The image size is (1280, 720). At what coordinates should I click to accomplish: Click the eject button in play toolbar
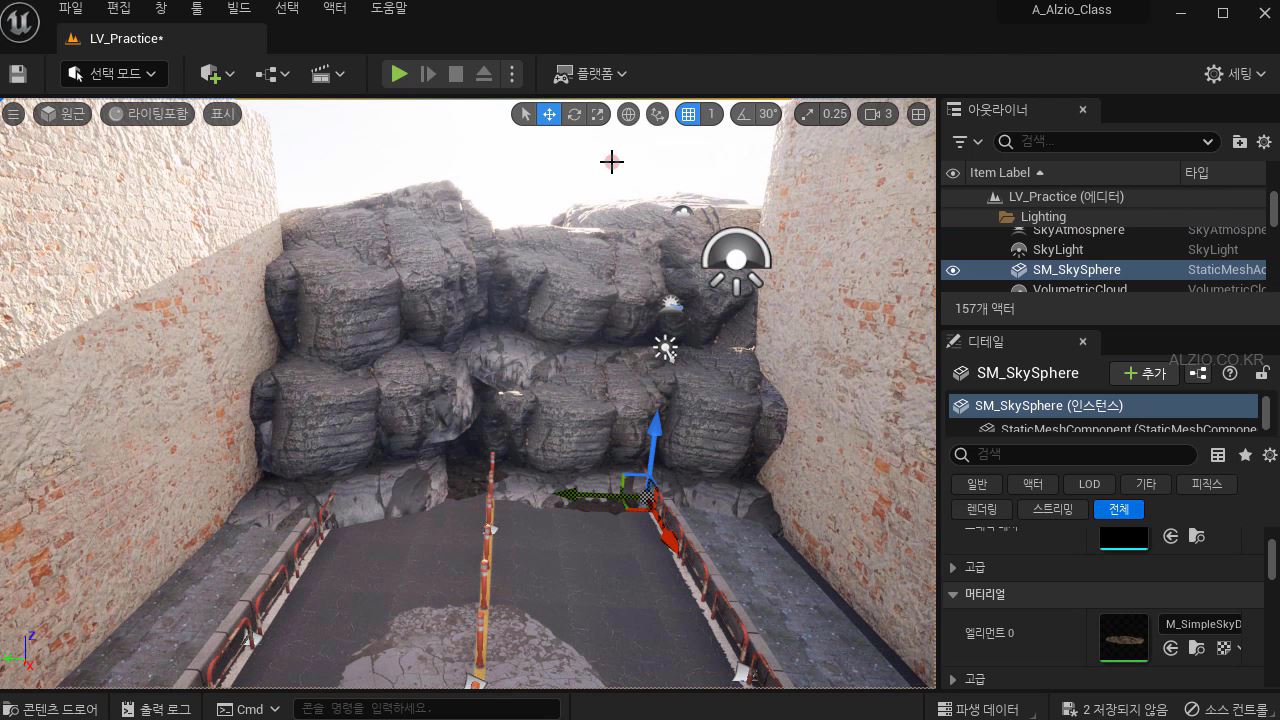[x=483, y=74]
